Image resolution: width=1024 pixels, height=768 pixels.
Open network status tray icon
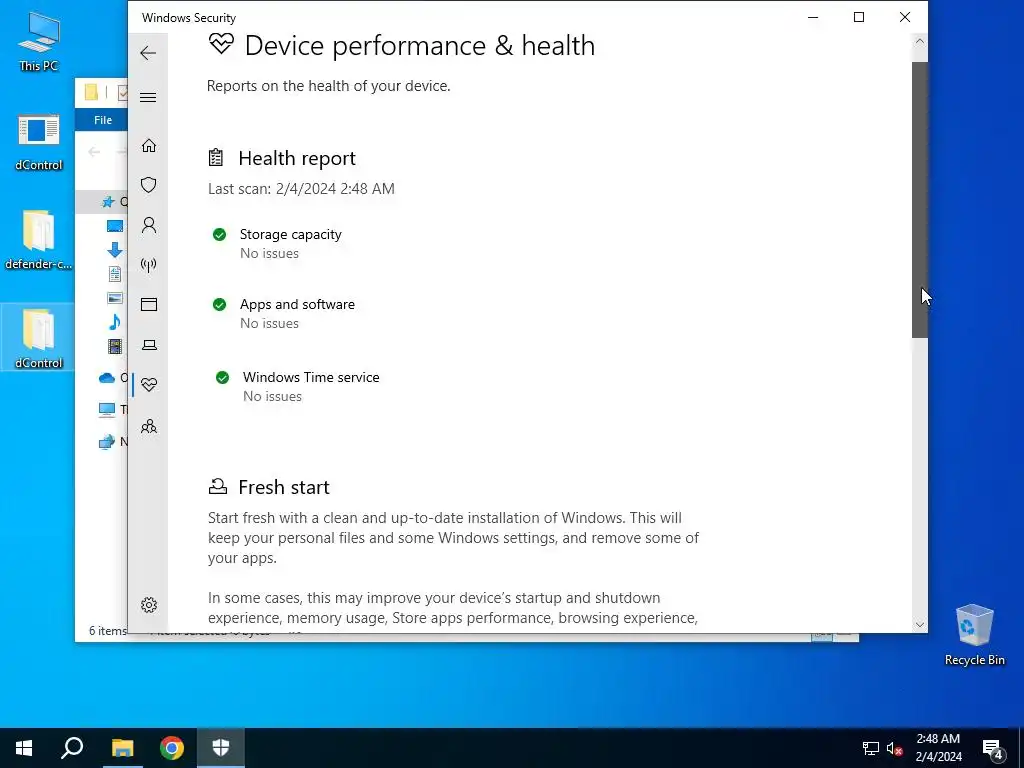[x=871, y=748]
